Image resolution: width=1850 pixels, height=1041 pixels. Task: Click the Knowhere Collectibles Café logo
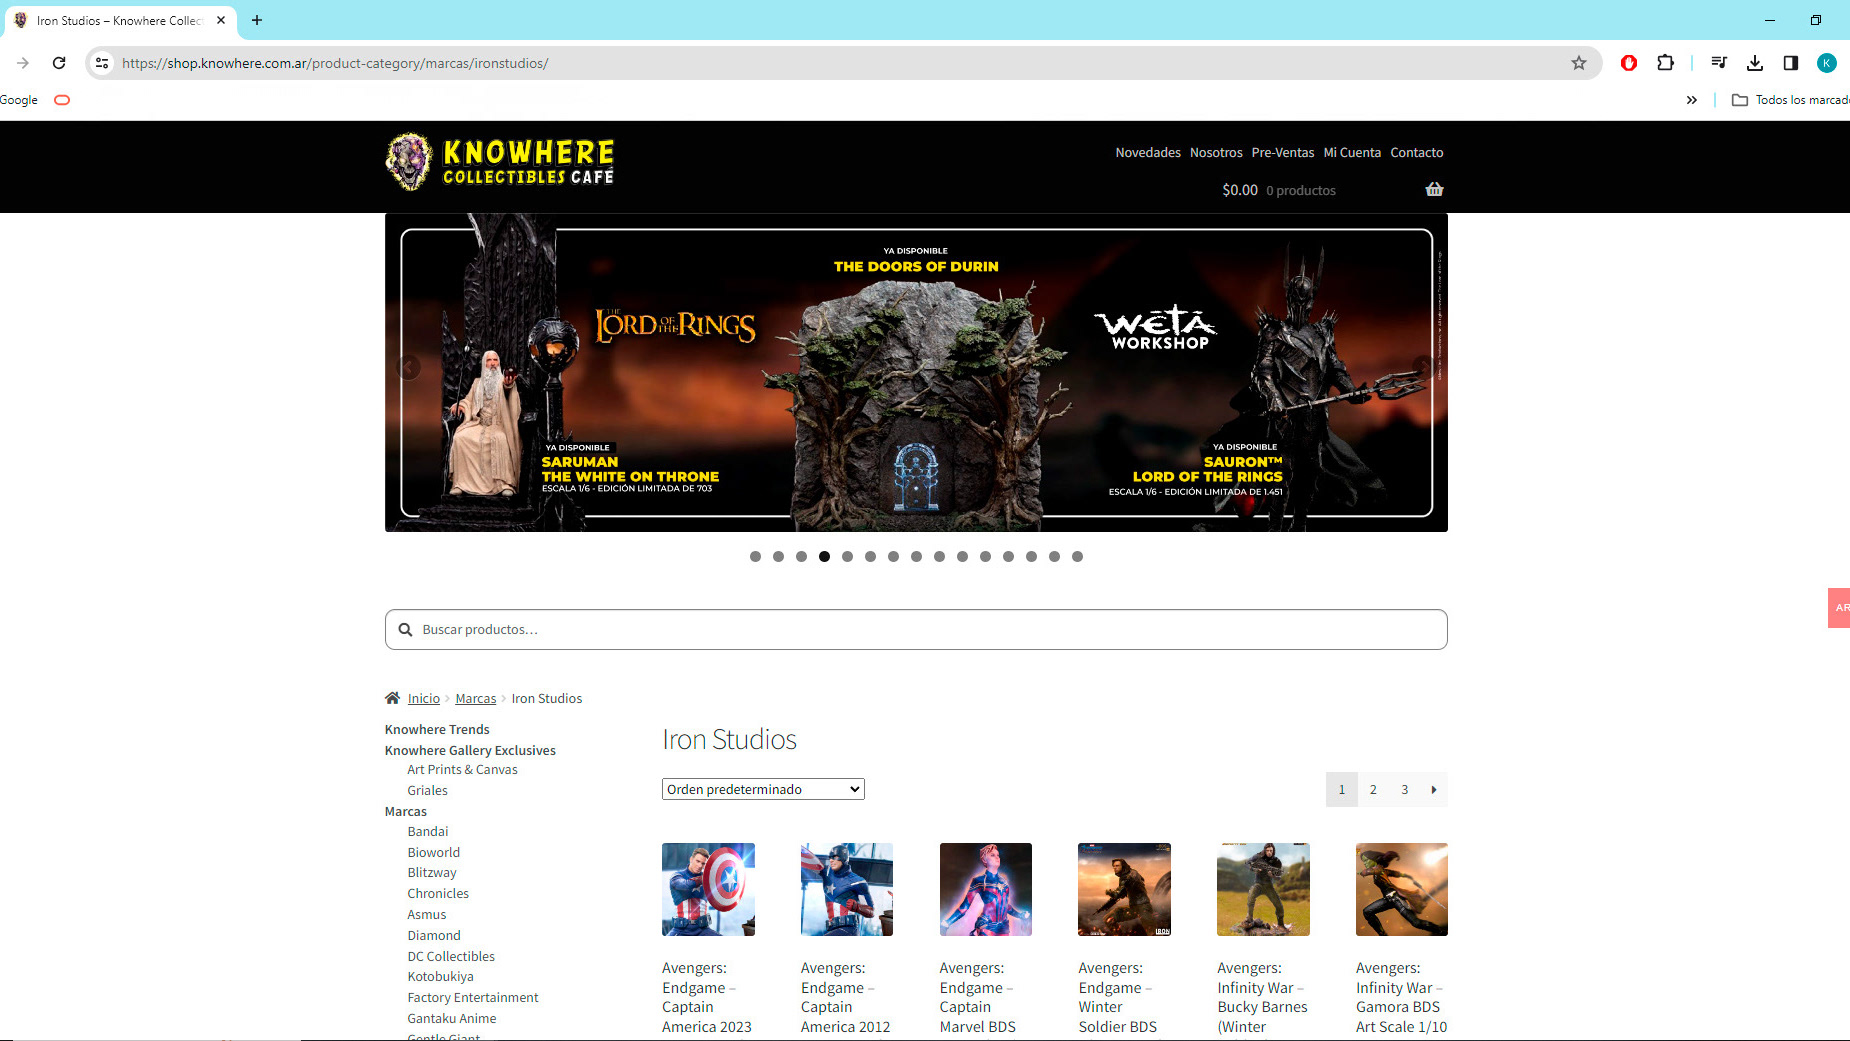(500, 162)
